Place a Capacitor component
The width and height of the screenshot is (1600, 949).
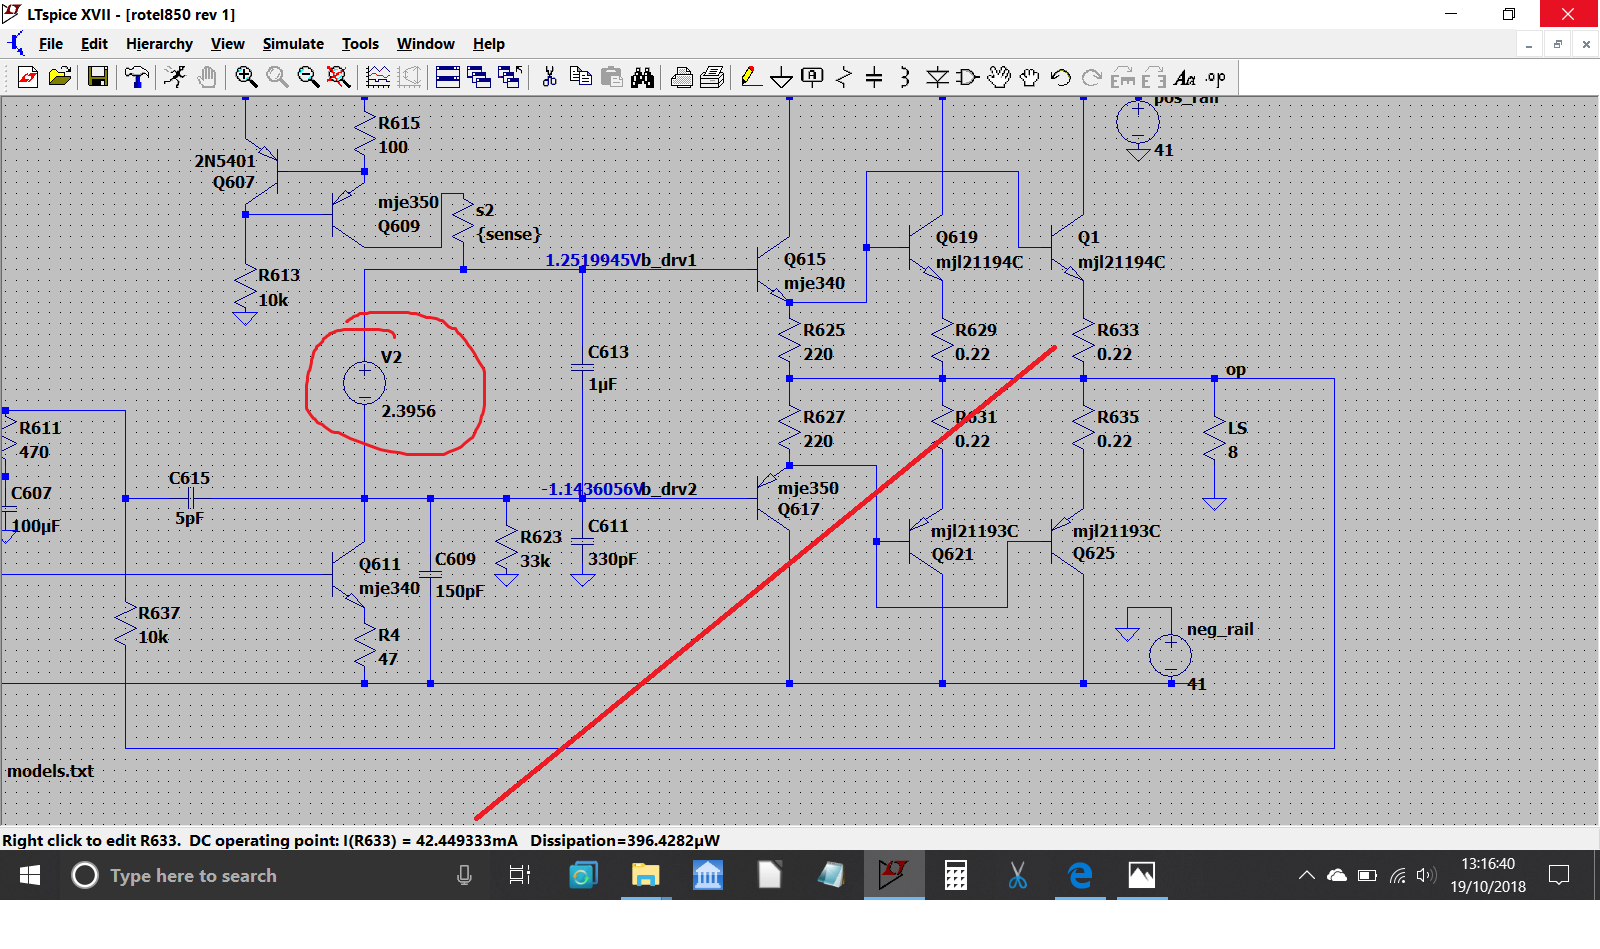coord(874,77)
